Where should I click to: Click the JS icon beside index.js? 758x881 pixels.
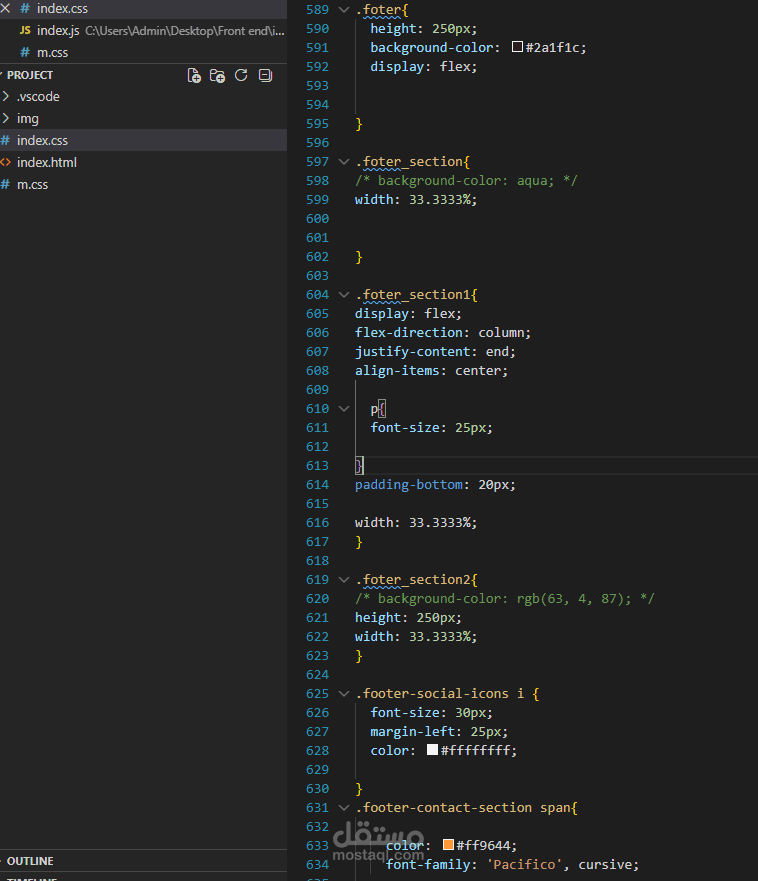click(x=25, y=30)
